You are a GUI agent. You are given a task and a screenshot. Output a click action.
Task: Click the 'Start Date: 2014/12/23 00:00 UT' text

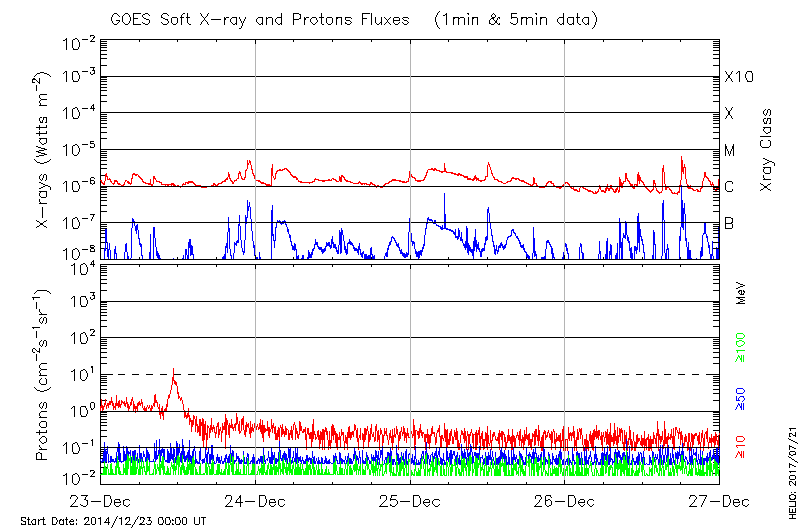tap(113, 521)
